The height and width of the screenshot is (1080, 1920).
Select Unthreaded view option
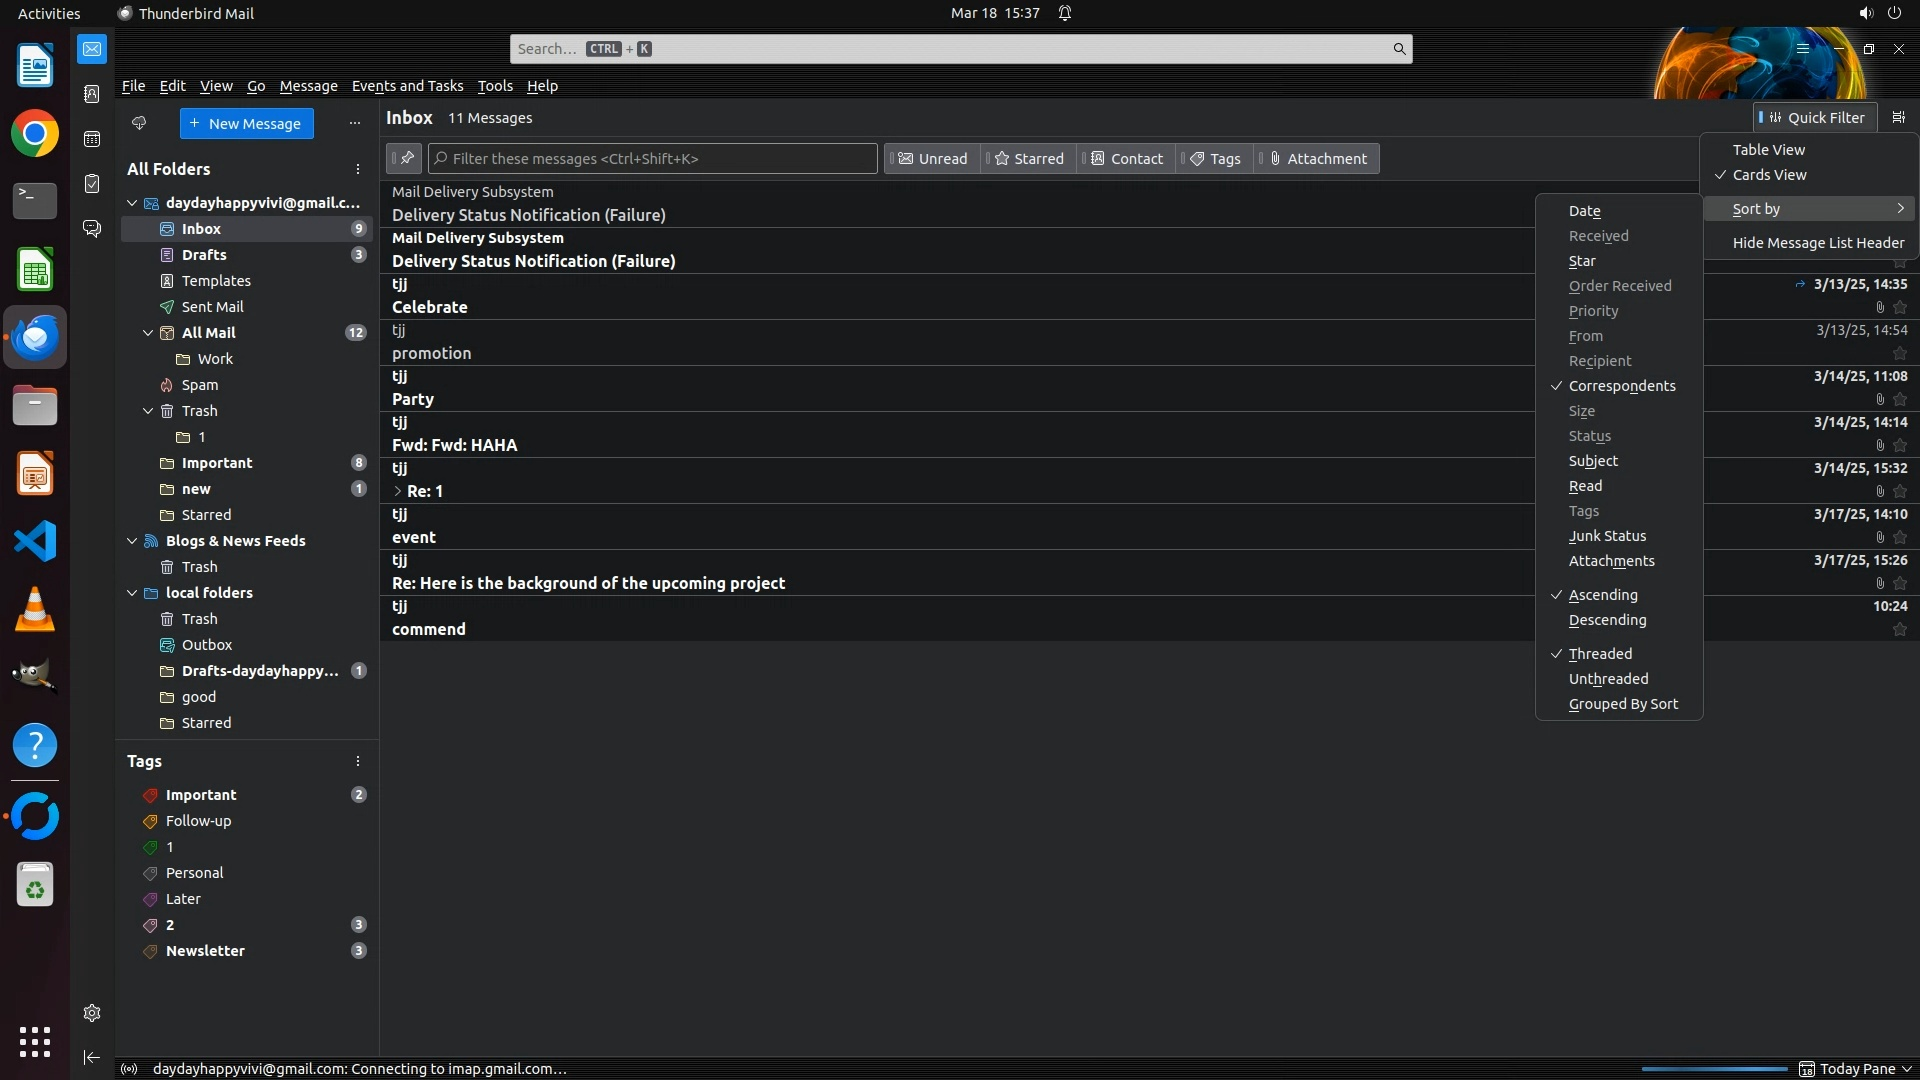click(1608, 679)
